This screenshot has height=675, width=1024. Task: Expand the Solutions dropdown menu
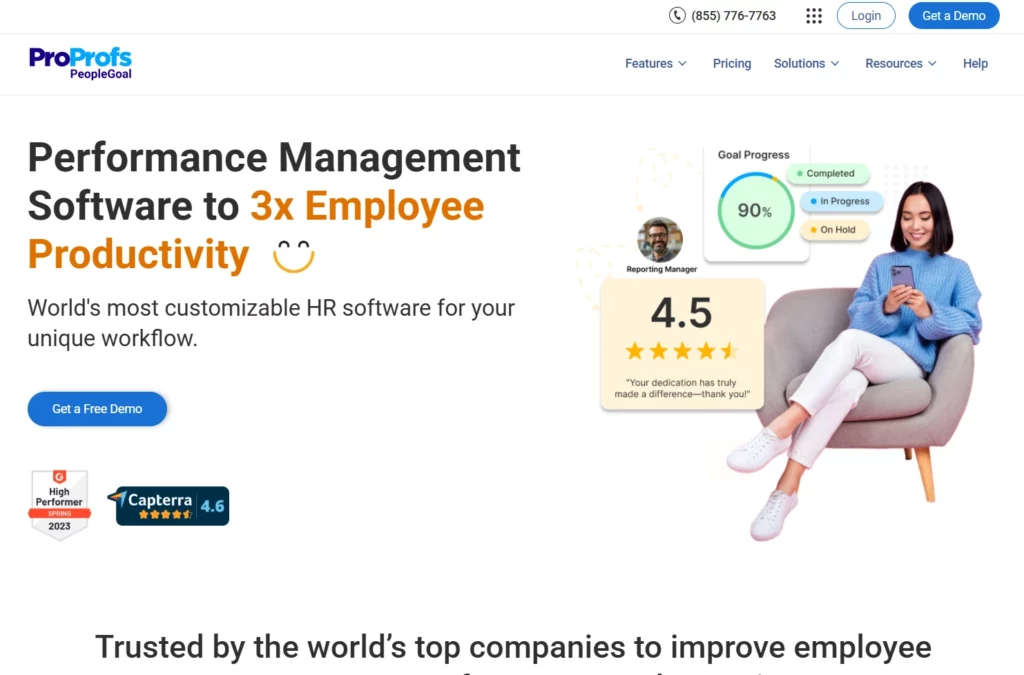(x=806, y=63)
